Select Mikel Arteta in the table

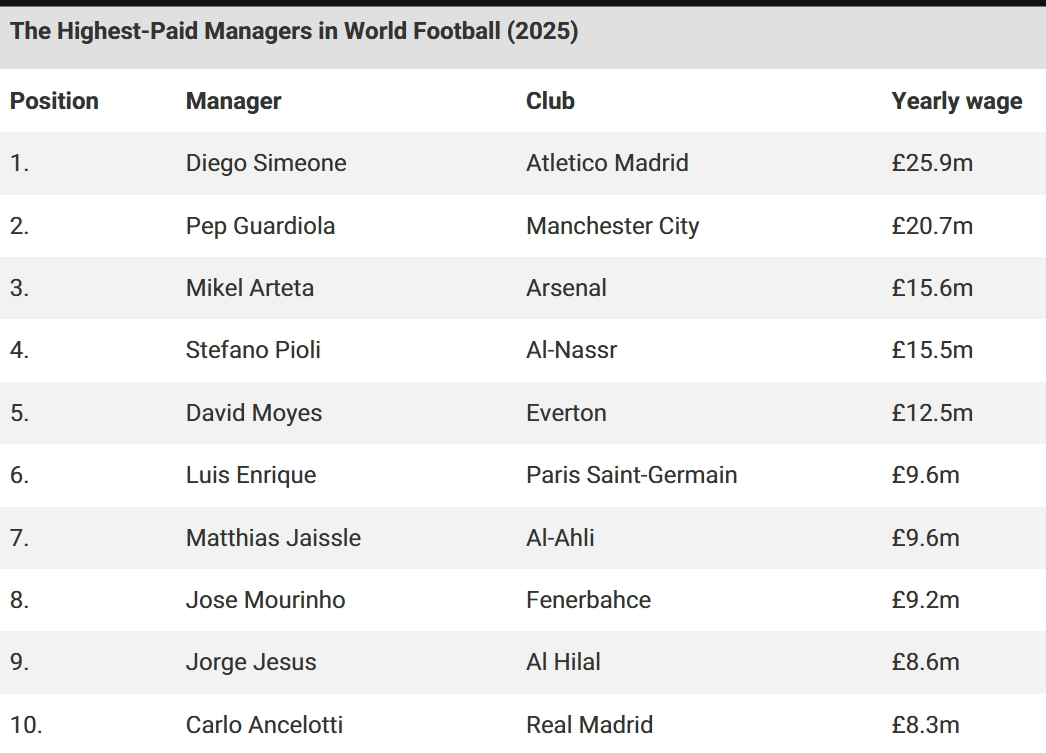click(x=249, y=288)
